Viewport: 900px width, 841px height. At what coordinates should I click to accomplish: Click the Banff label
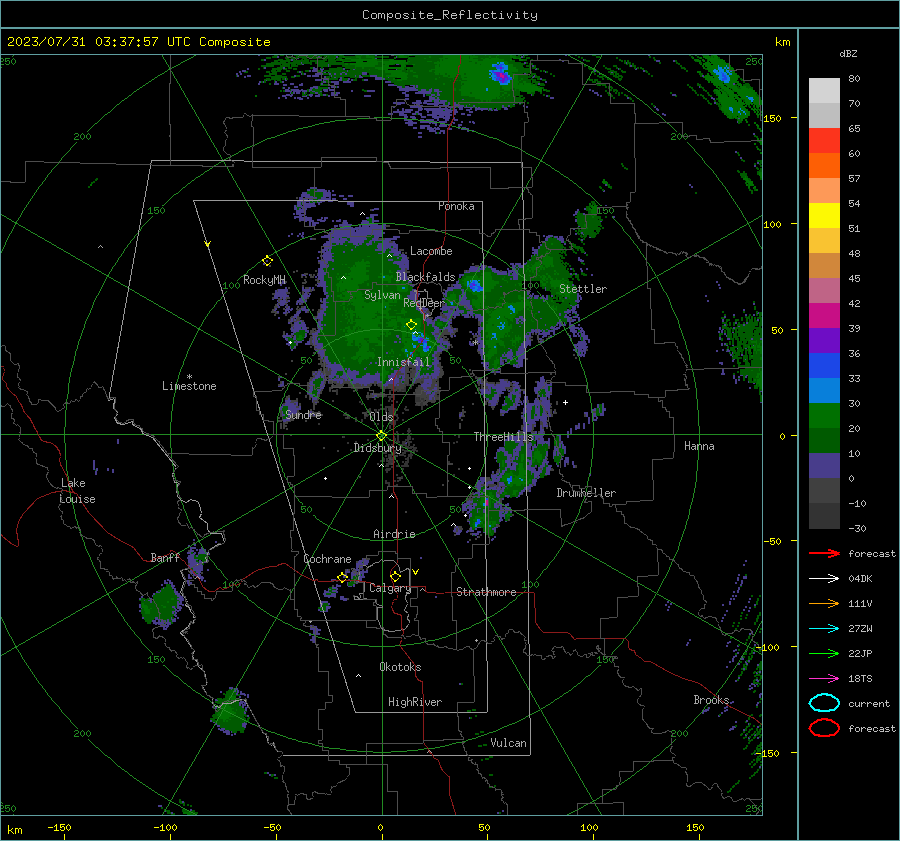tap(165, 558)
